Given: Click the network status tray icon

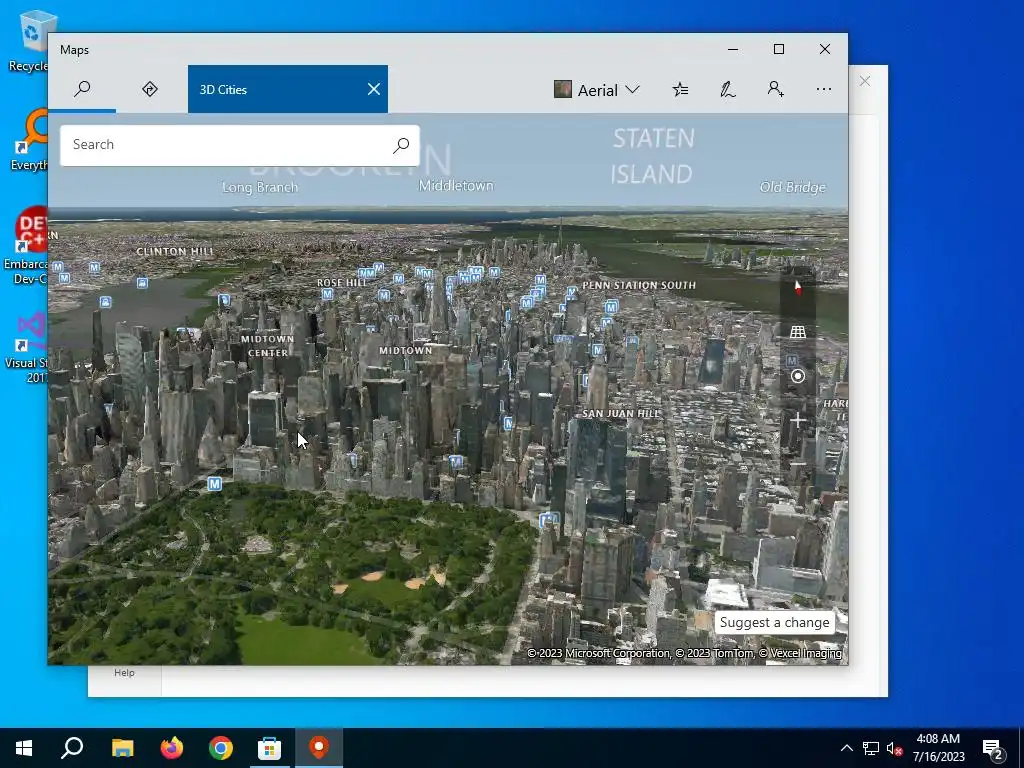Looking at the screenshot, I should pyautogui.click(x=871, y=748).
